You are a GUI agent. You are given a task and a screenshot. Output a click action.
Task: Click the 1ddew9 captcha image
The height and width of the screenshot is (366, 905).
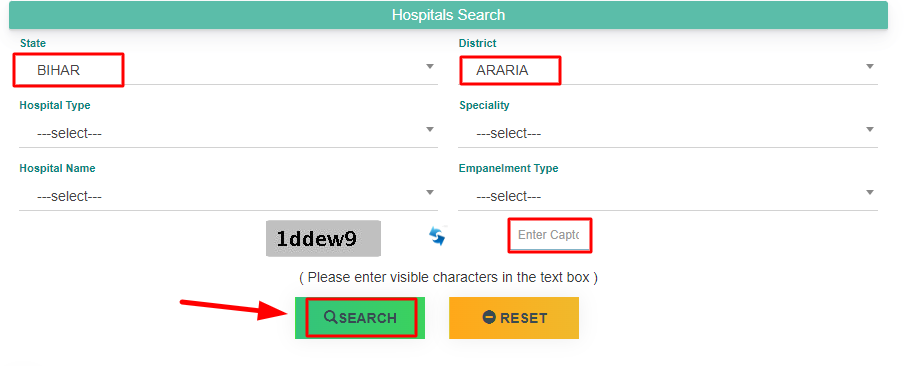(323, 238)
